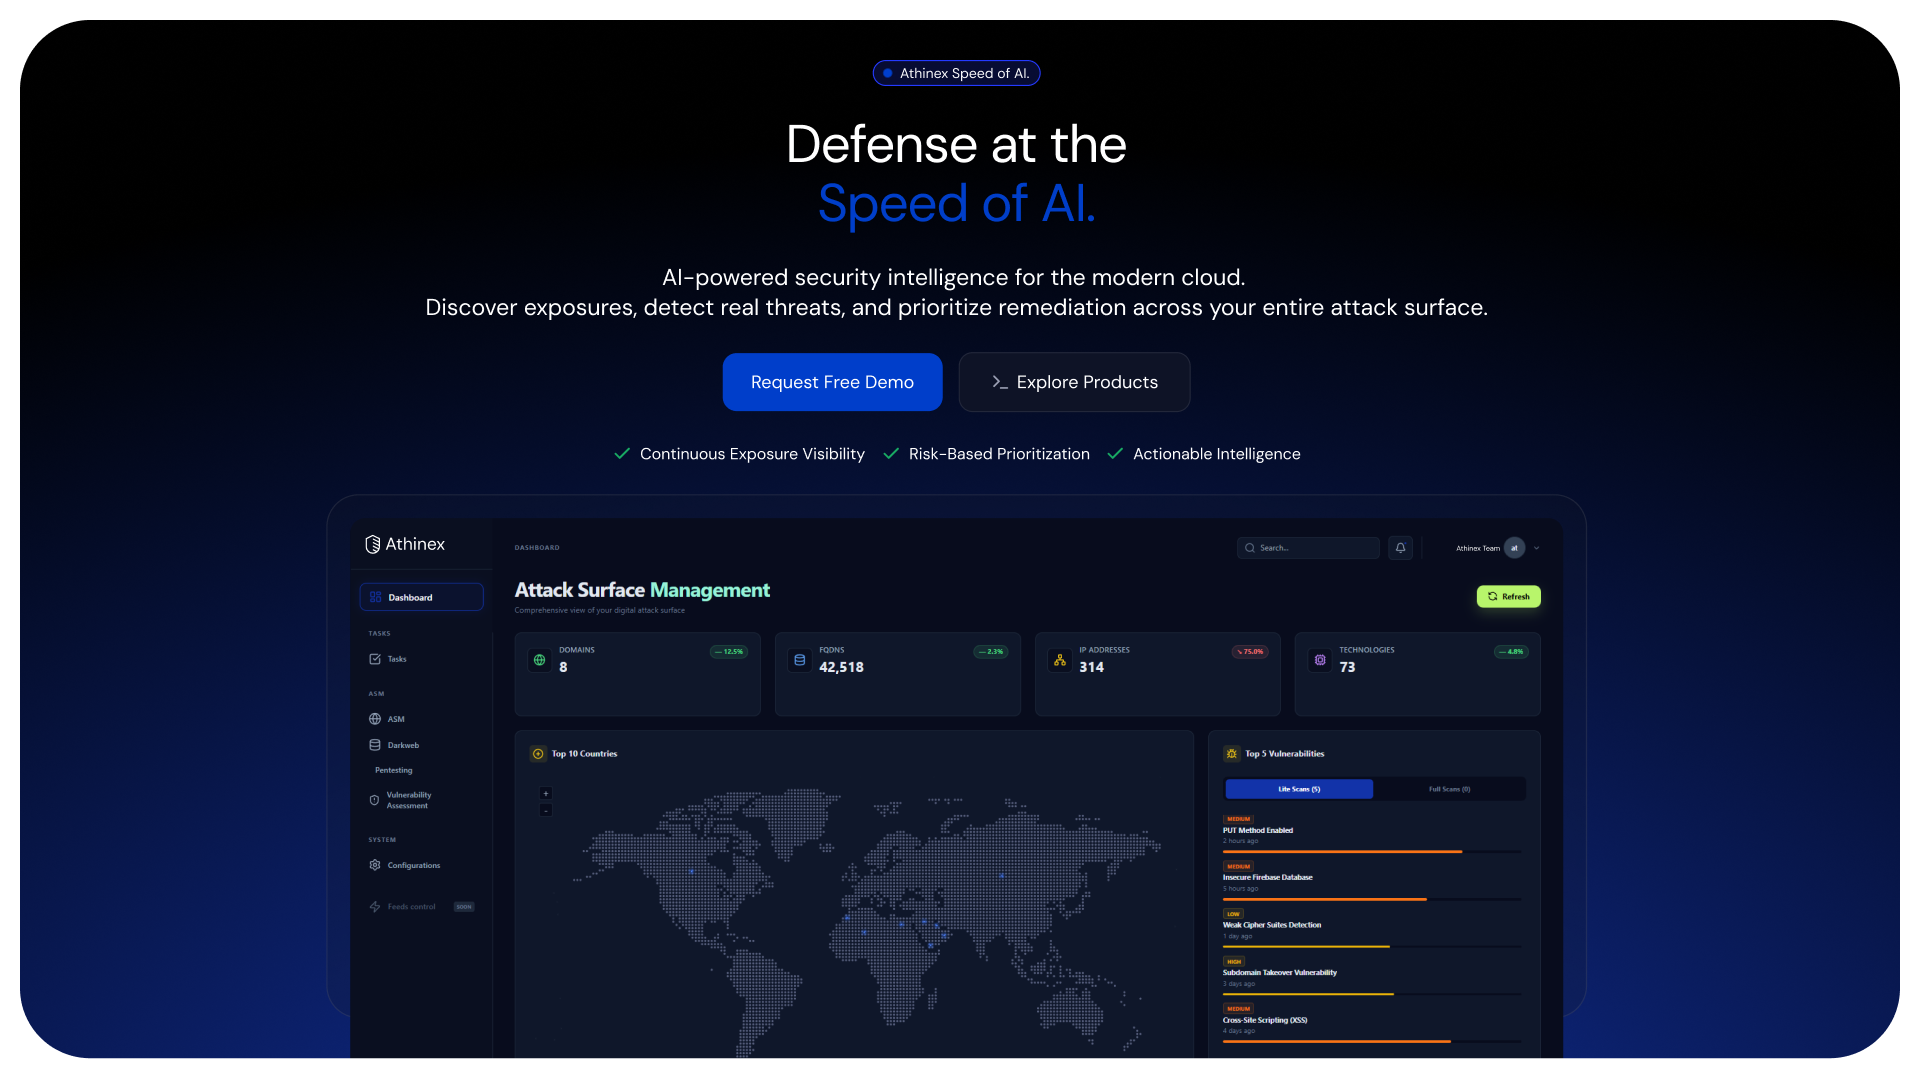Screen dimensions: 1920x1079
Task: Click Weak Cipher Suites Detection severity bar
Action: point(1372,946)
